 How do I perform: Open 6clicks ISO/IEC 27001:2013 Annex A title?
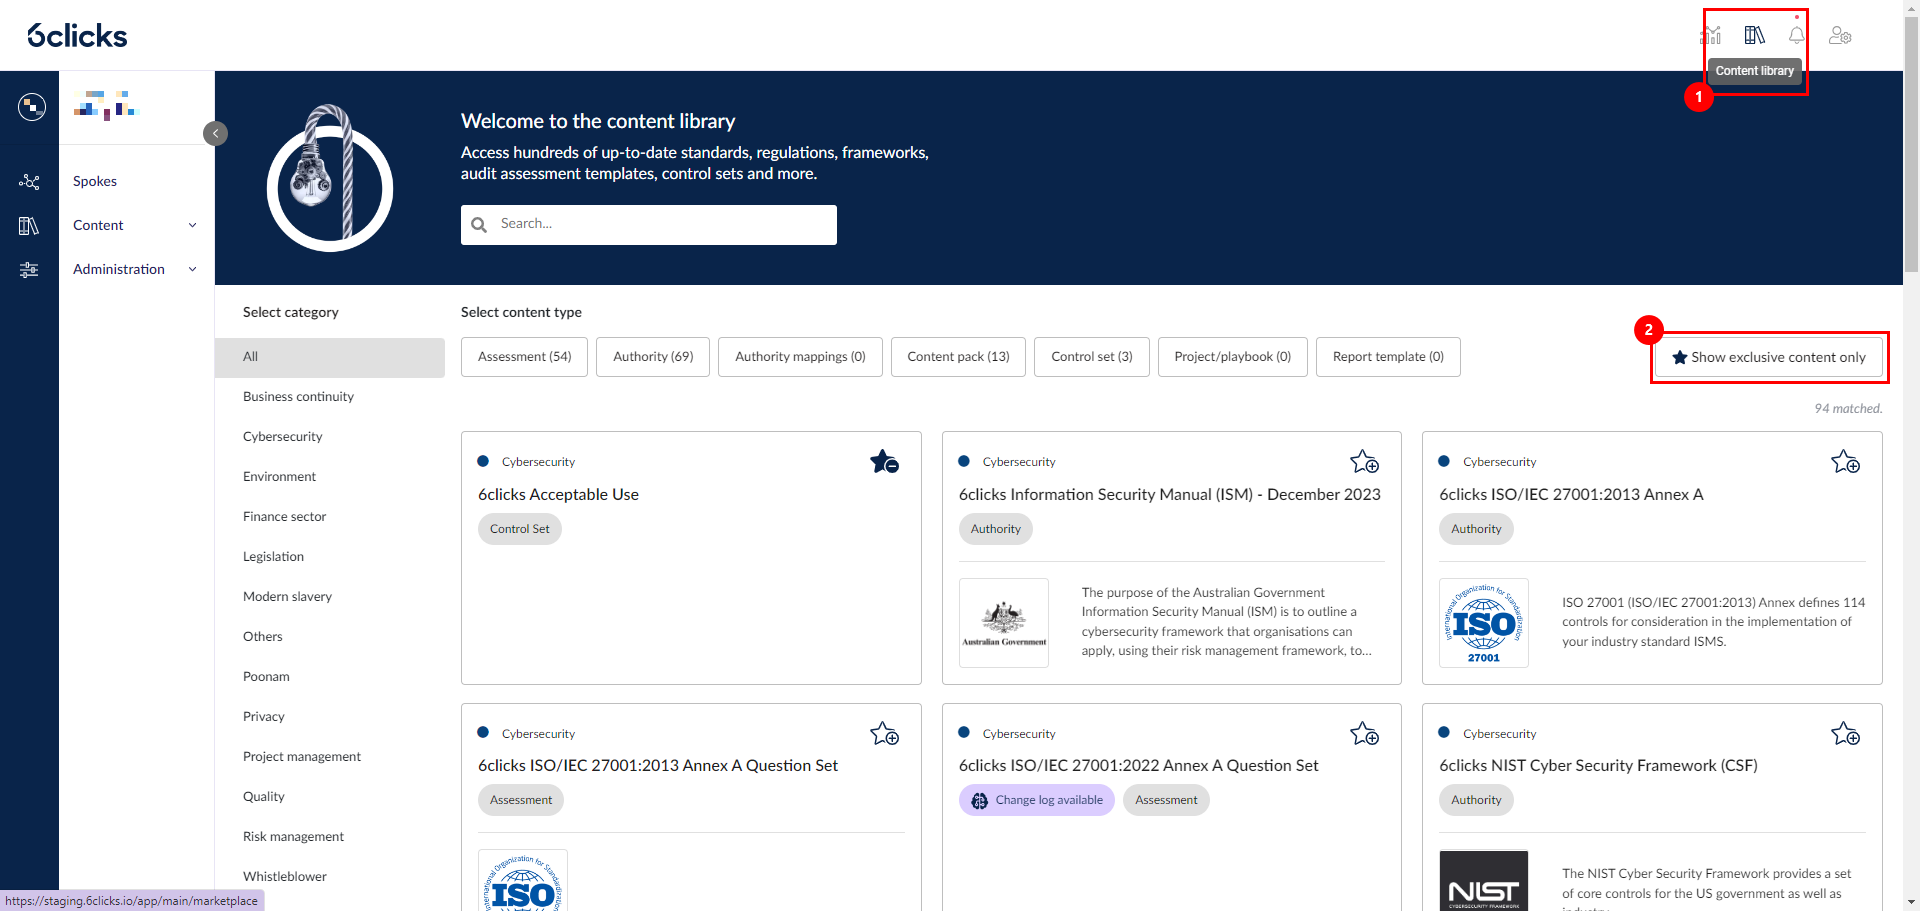1571,495
